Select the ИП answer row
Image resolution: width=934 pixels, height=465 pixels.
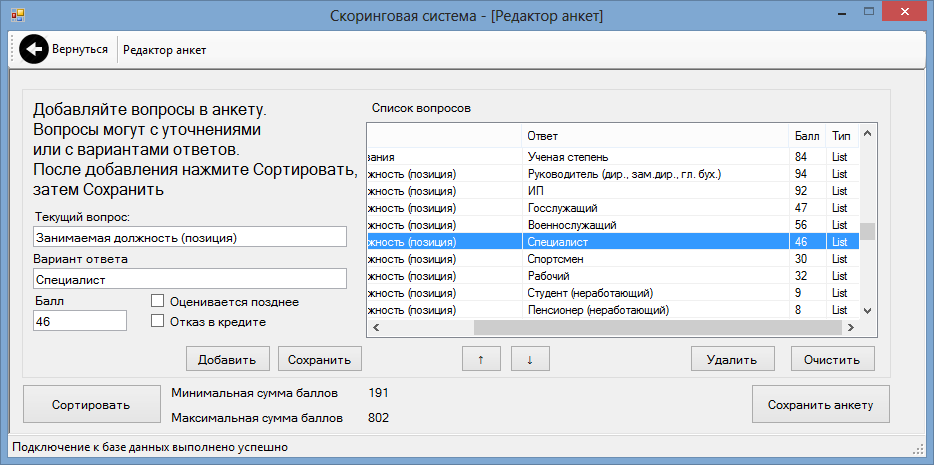pyautogui.click(x=613, y=191)
